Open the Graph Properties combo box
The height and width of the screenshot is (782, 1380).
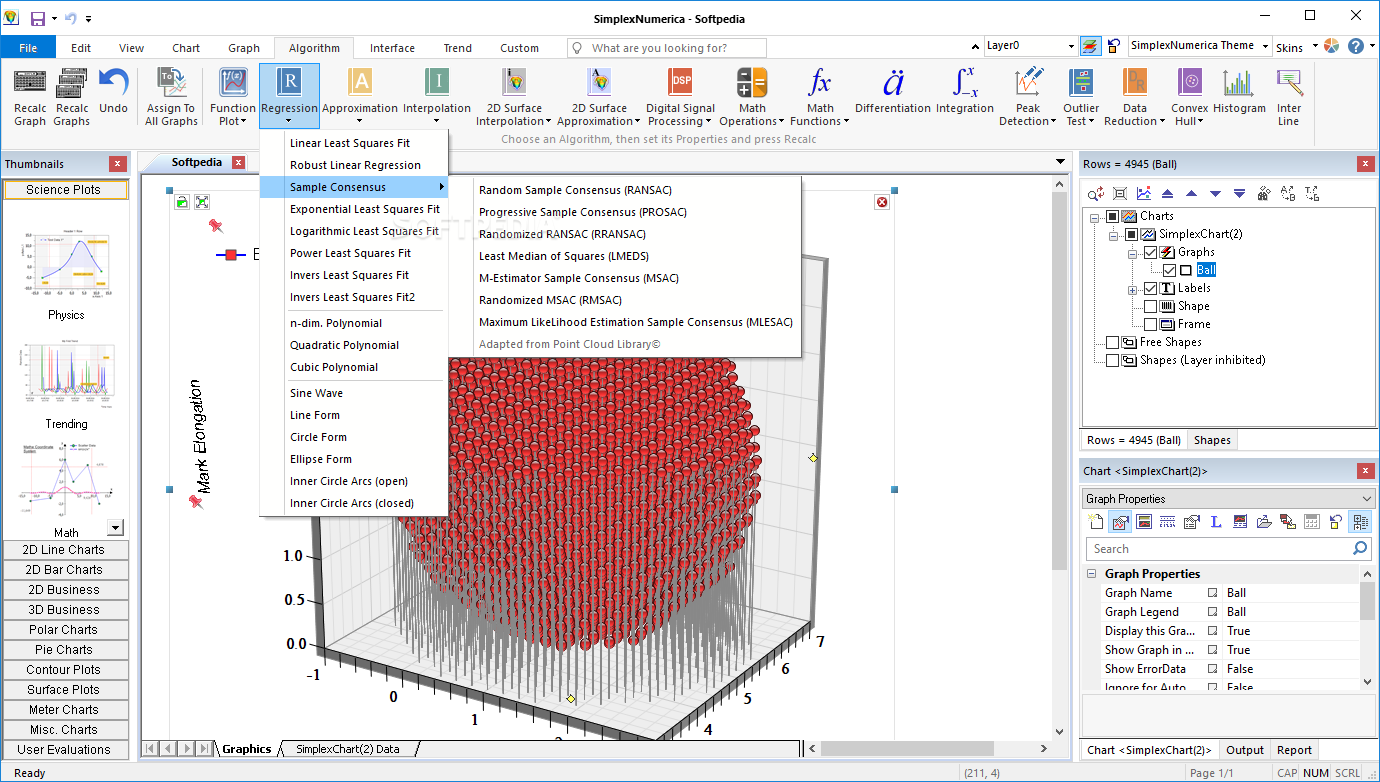[x=1229, y=498]
